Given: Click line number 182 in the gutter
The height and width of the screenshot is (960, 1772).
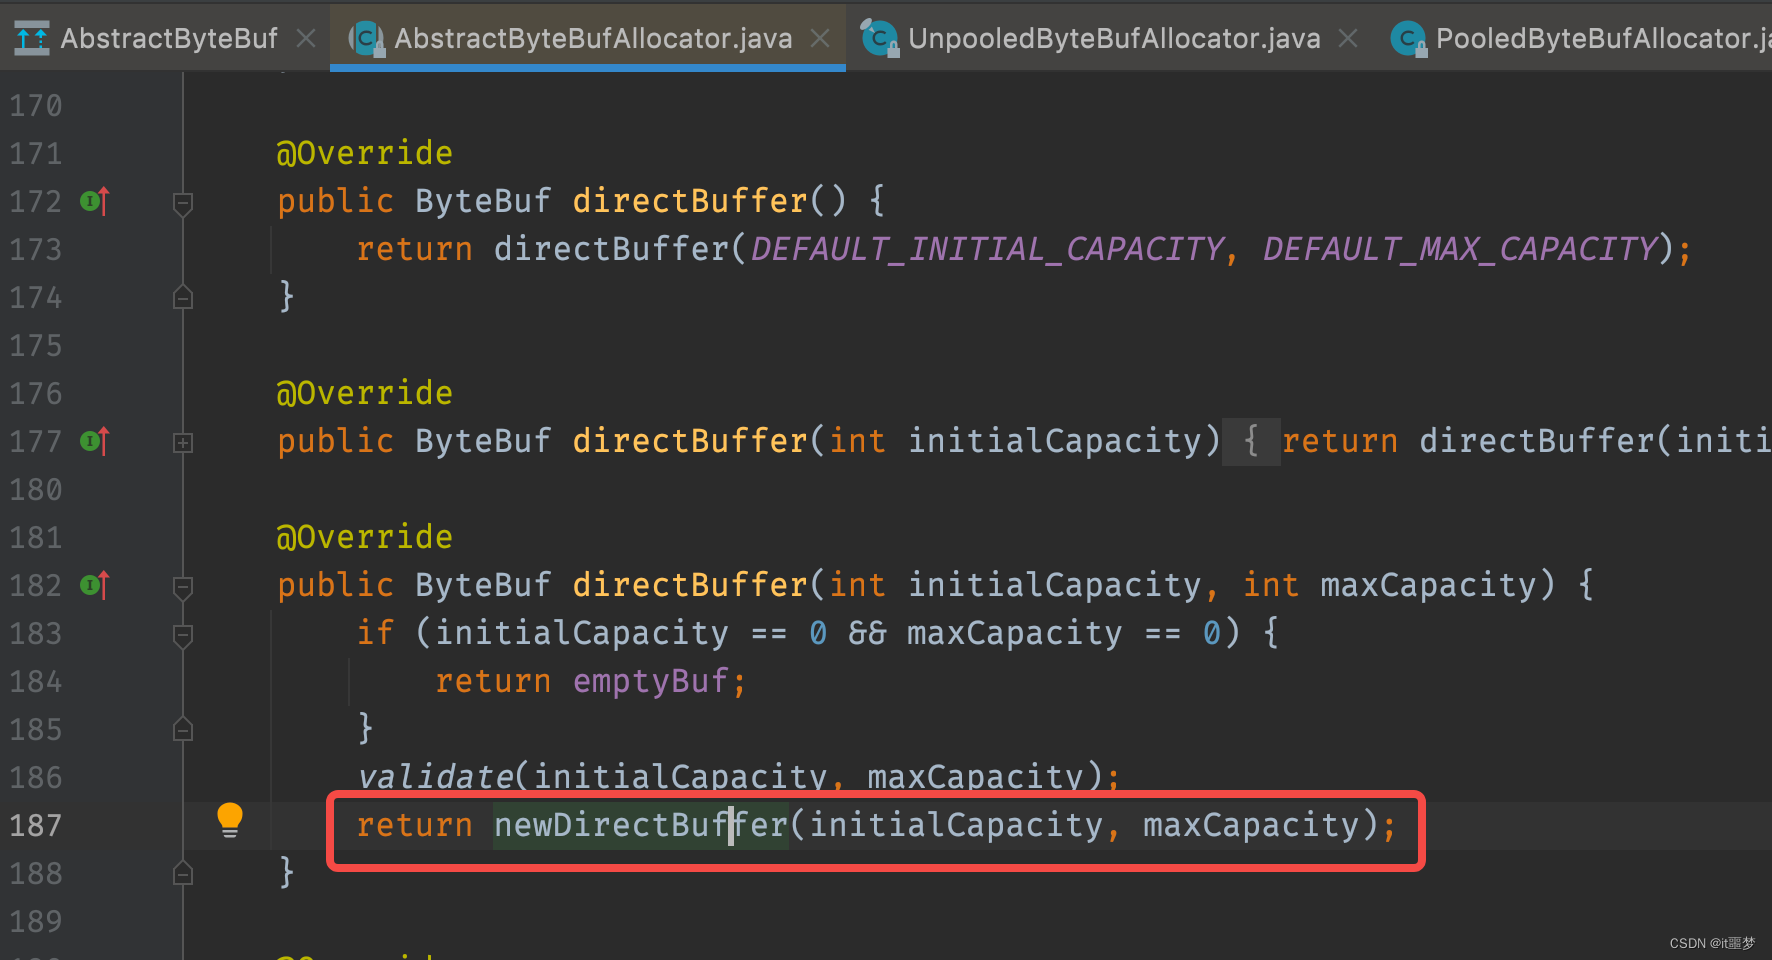Looking at the screenshot, I should point(36,586).
